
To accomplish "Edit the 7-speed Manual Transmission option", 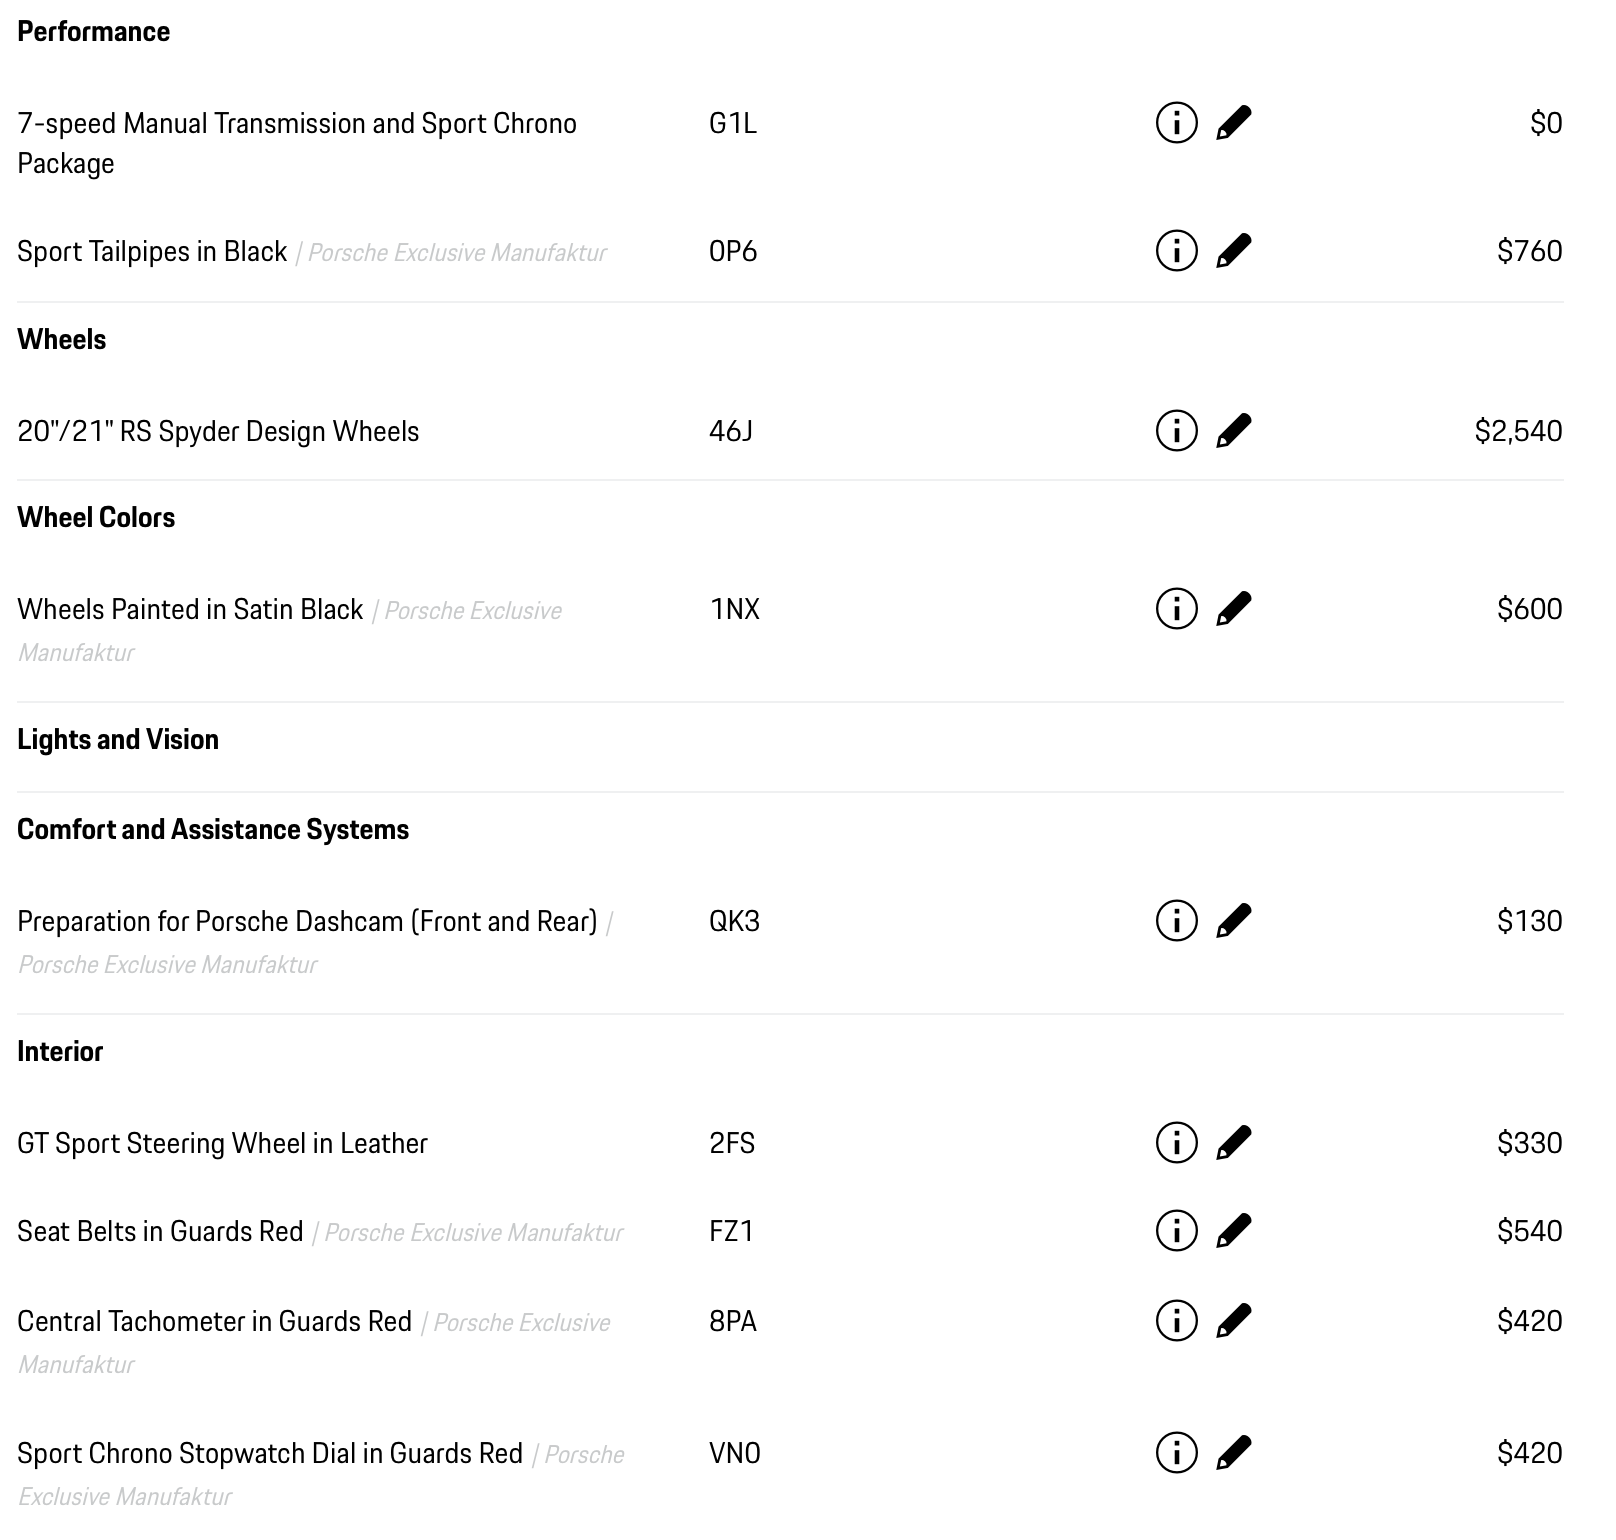I will [x=1233, y=123].
